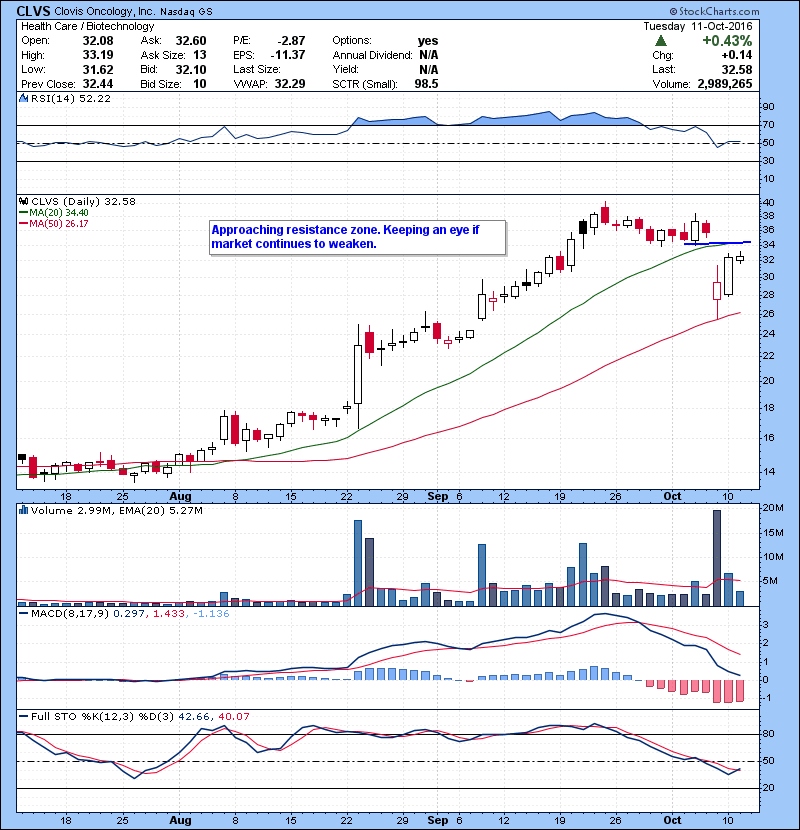Click the Ask 32.60 value

pos(191,41)
